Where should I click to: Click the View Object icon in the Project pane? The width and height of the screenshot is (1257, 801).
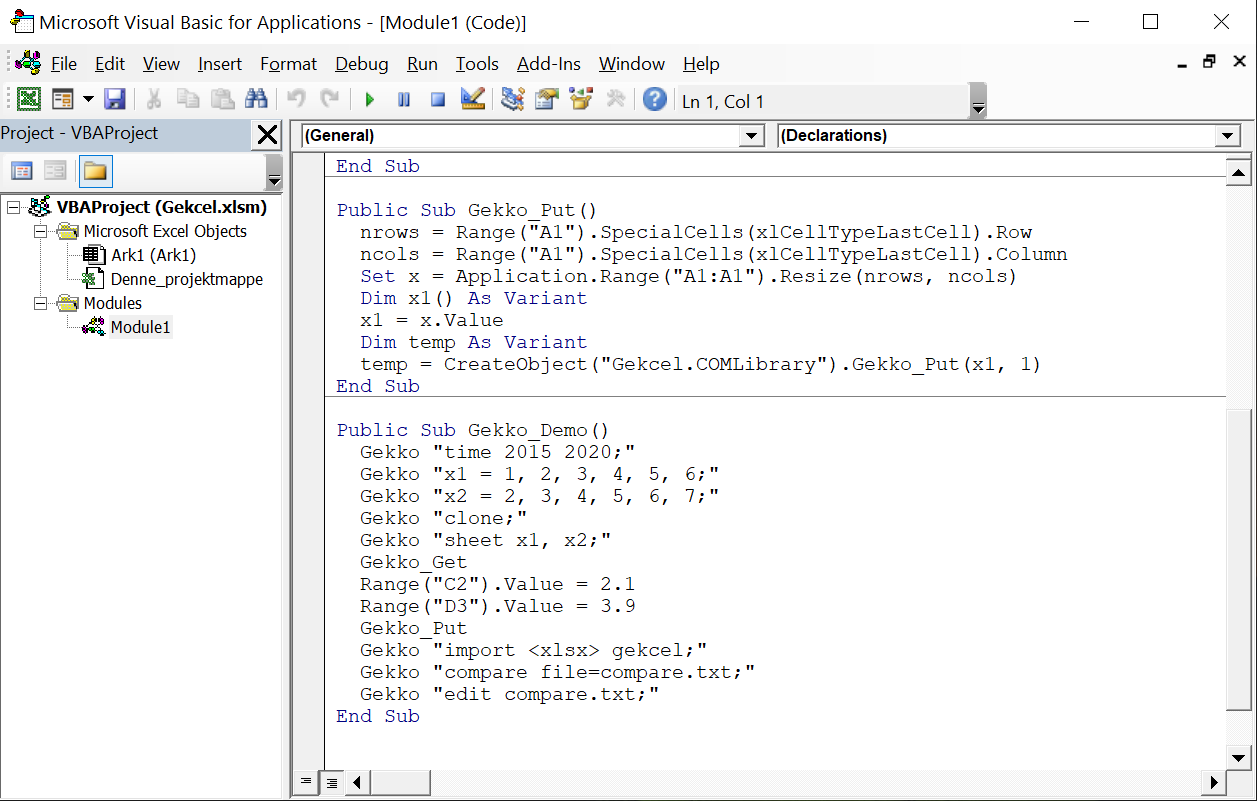55,171
